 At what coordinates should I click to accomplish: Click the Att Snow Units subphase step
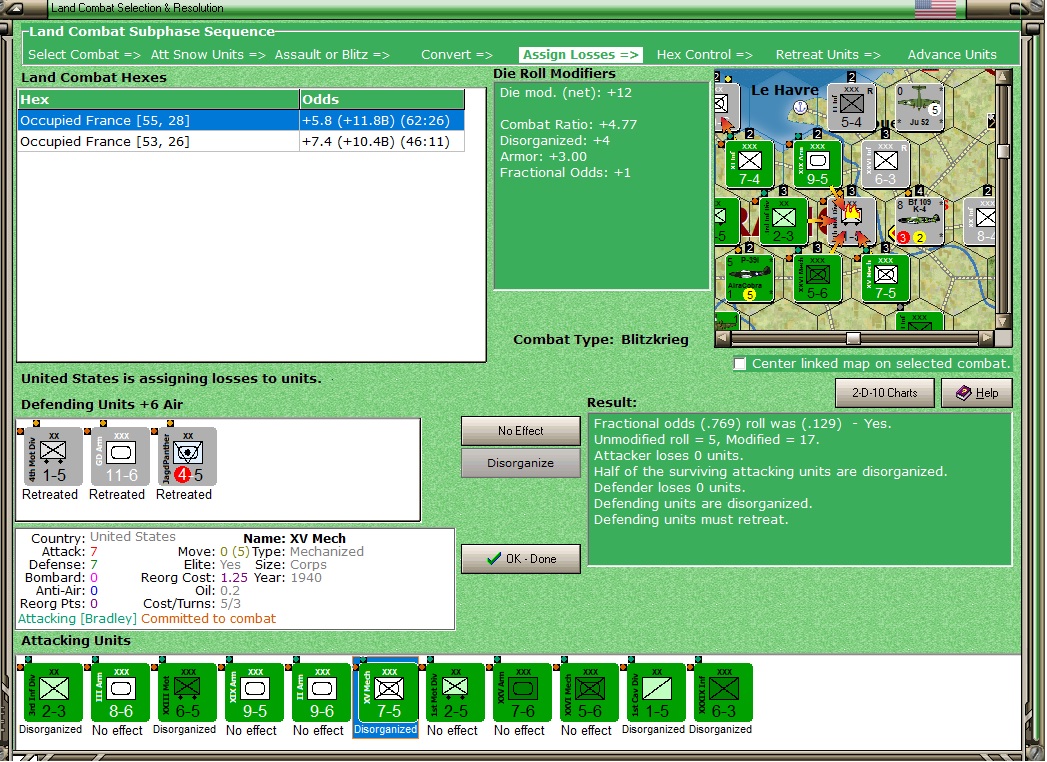pyautogui.click(x=208, y=55)
